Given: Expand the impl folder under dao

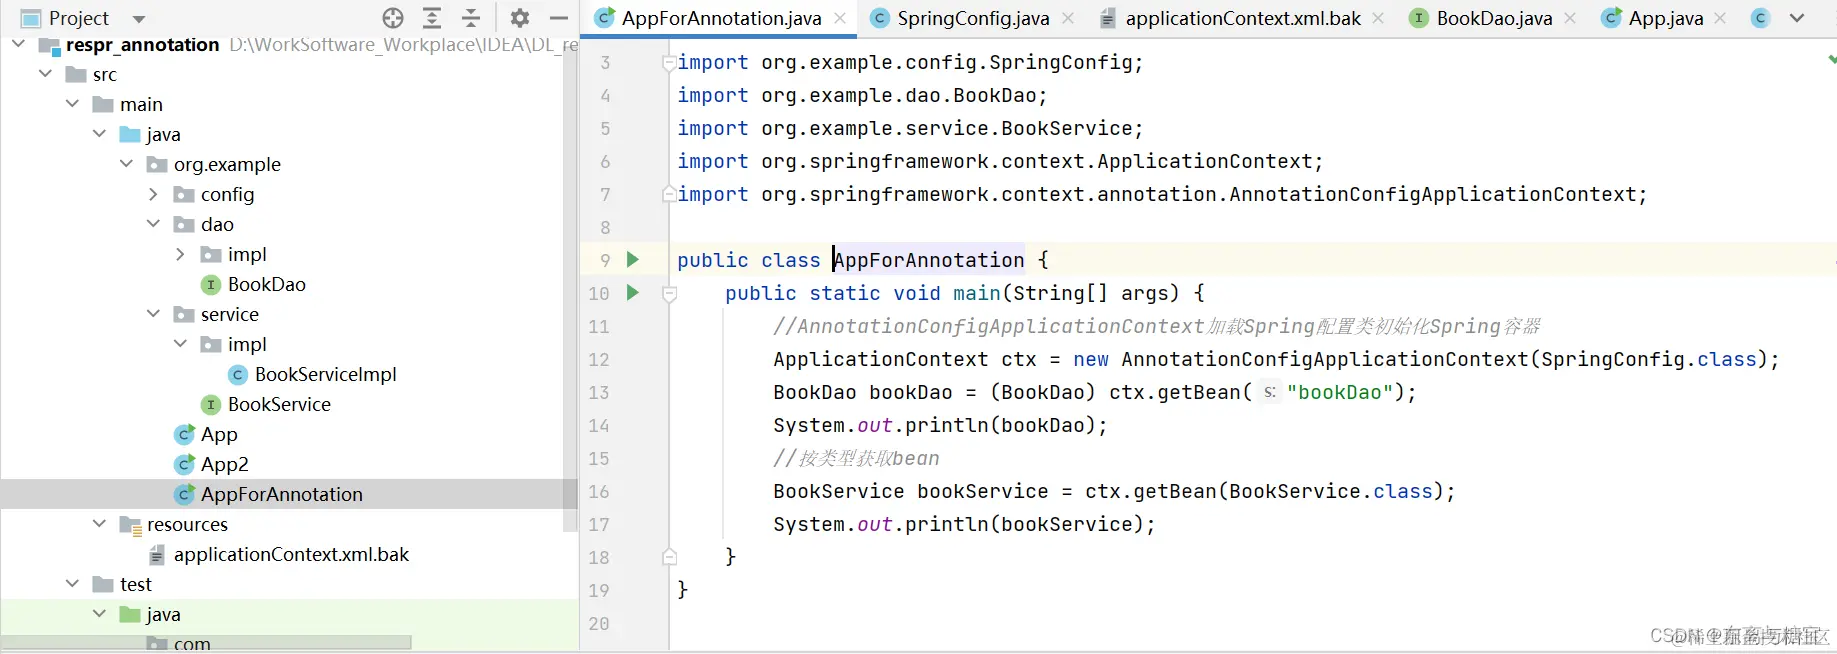Looking at the screenshot, I should 180,254.
